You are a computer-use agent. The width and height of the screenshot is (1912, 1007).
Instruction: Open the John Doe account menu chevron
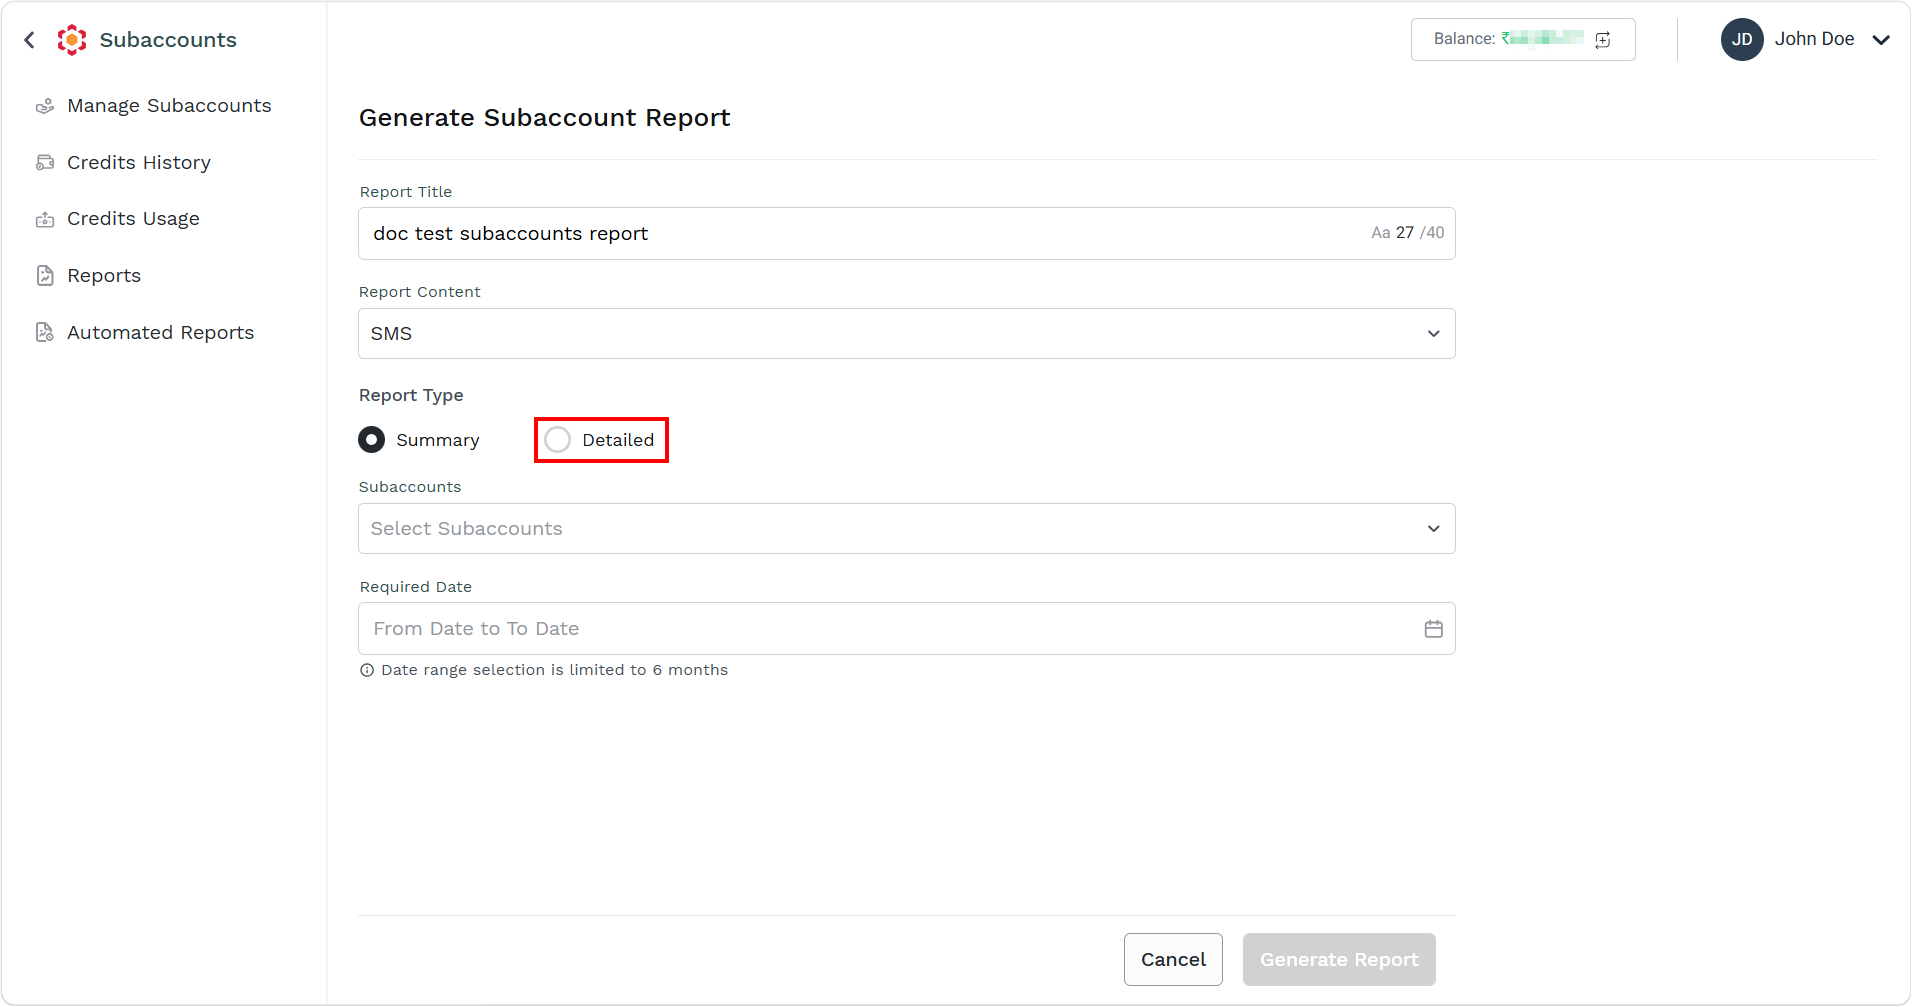click(x=1881, y=40)
